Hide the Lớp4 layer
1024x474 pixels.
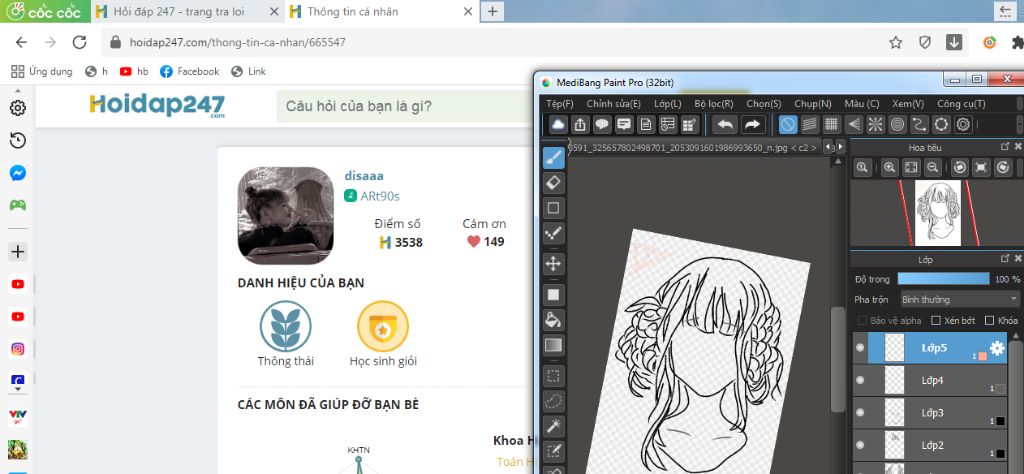pos(860,380)
